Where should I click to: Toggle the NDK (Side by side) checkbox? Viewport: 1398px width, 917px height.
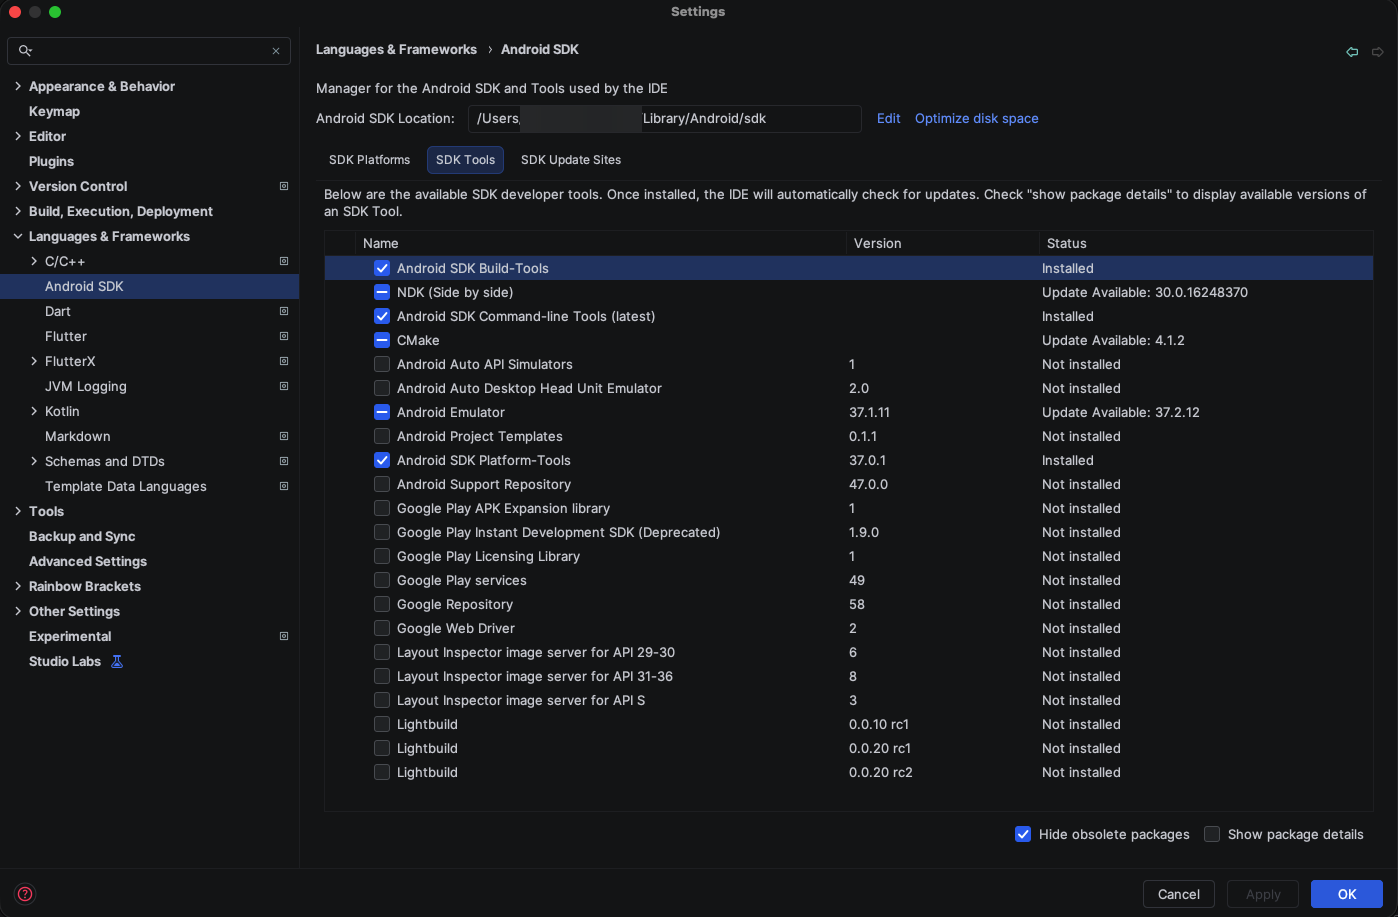point(382,292)
